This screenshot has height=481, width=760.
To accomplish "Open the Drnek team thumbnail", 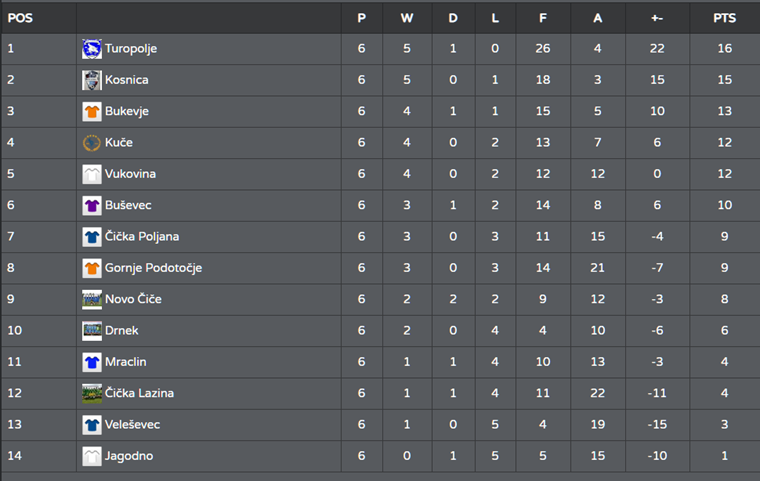I will pyautogui.click(x=92, y=331).
